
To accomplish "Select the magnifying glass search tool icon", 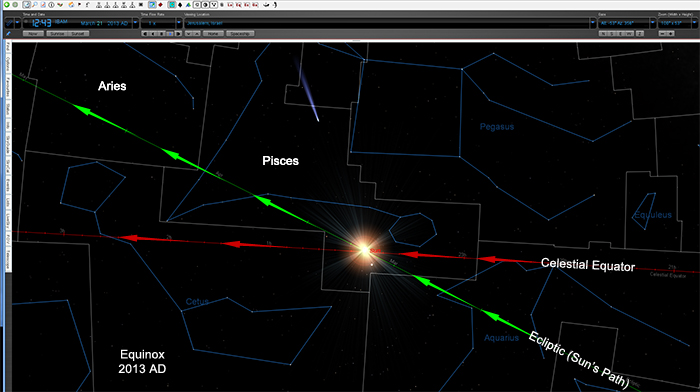I will (35, 4).
